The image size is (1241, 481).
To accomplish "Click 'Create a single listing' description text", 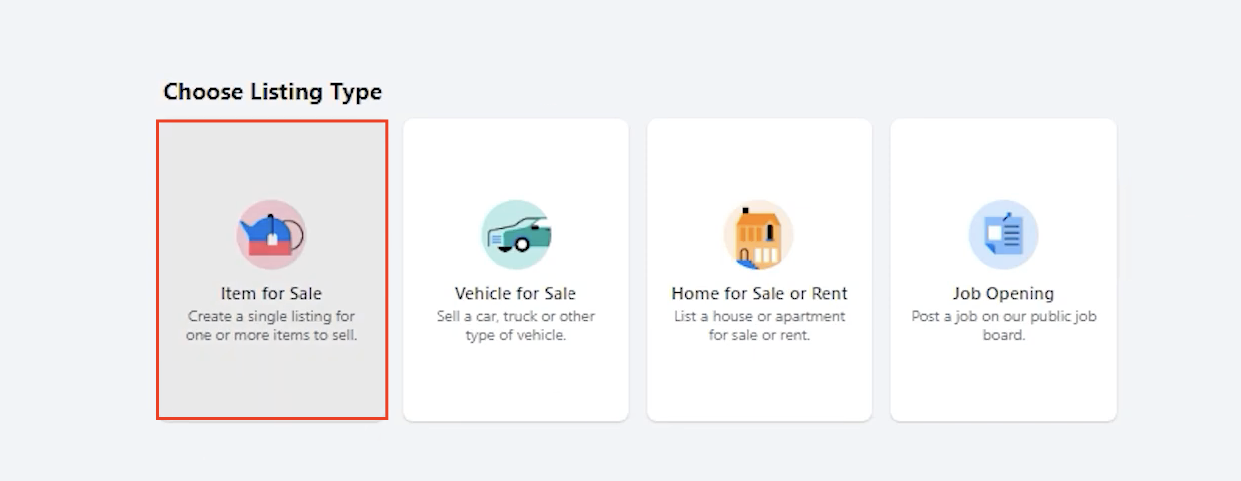I will (272, 326).
